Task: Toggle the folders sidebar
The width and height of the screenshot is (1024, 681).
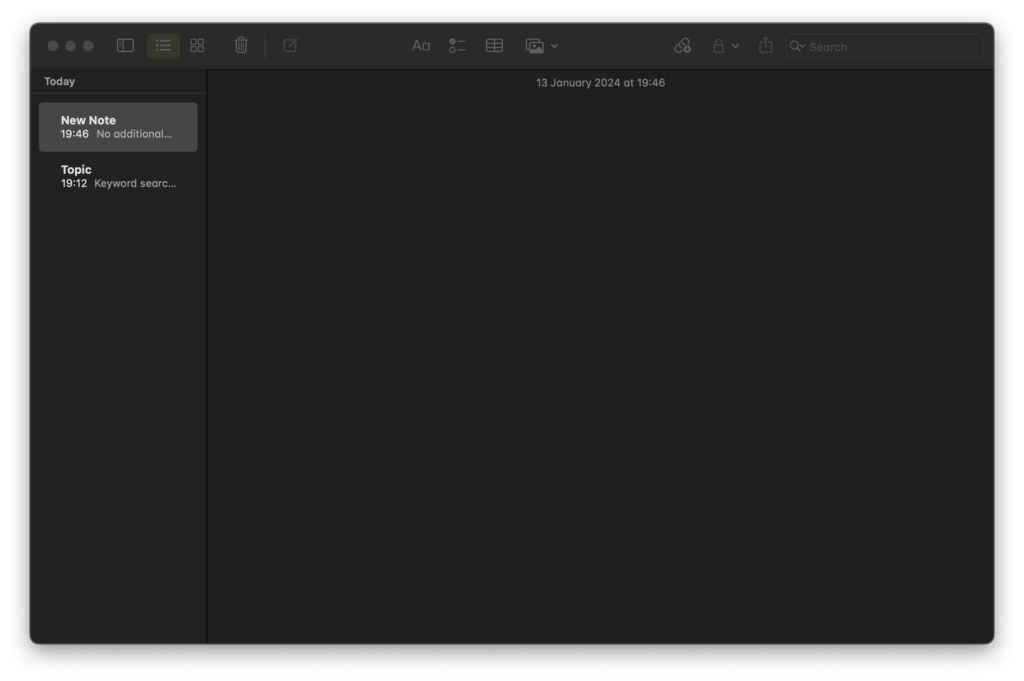Action: (125, 46)
